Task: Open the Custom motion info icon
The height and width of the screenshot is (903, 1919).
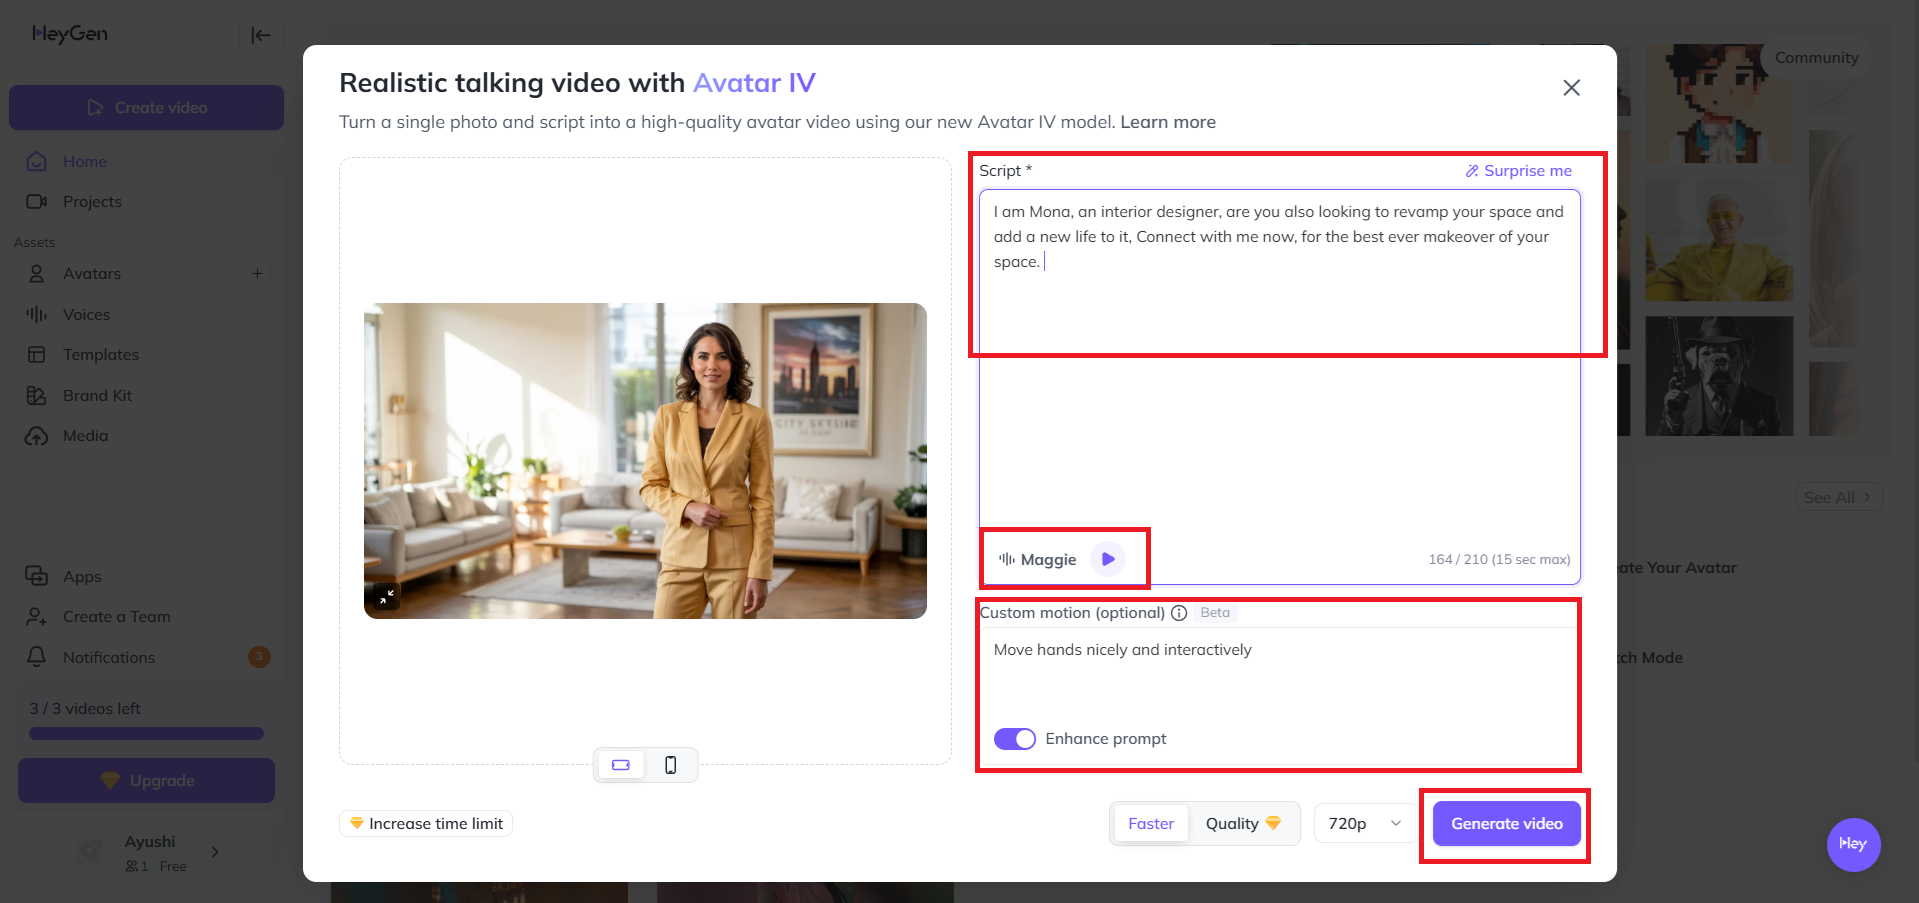Action: tap(1179, 613)
